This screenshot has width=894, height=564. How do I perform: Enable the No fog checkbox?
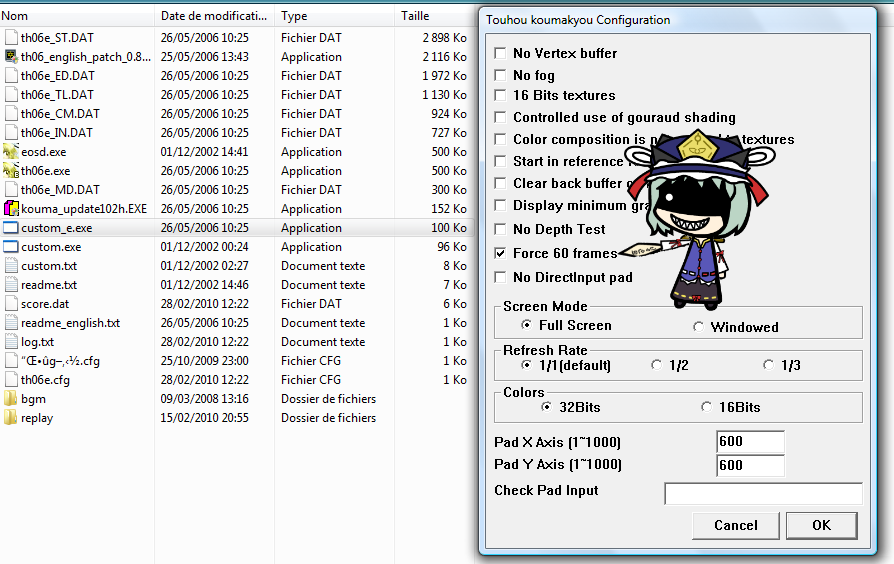click(500, 75)
